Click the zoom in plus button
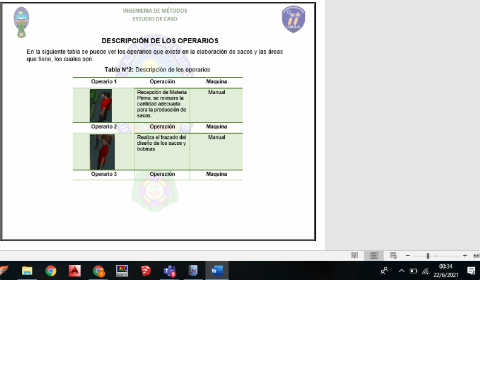This screenshot has height=370, width=480. (465, 256)
